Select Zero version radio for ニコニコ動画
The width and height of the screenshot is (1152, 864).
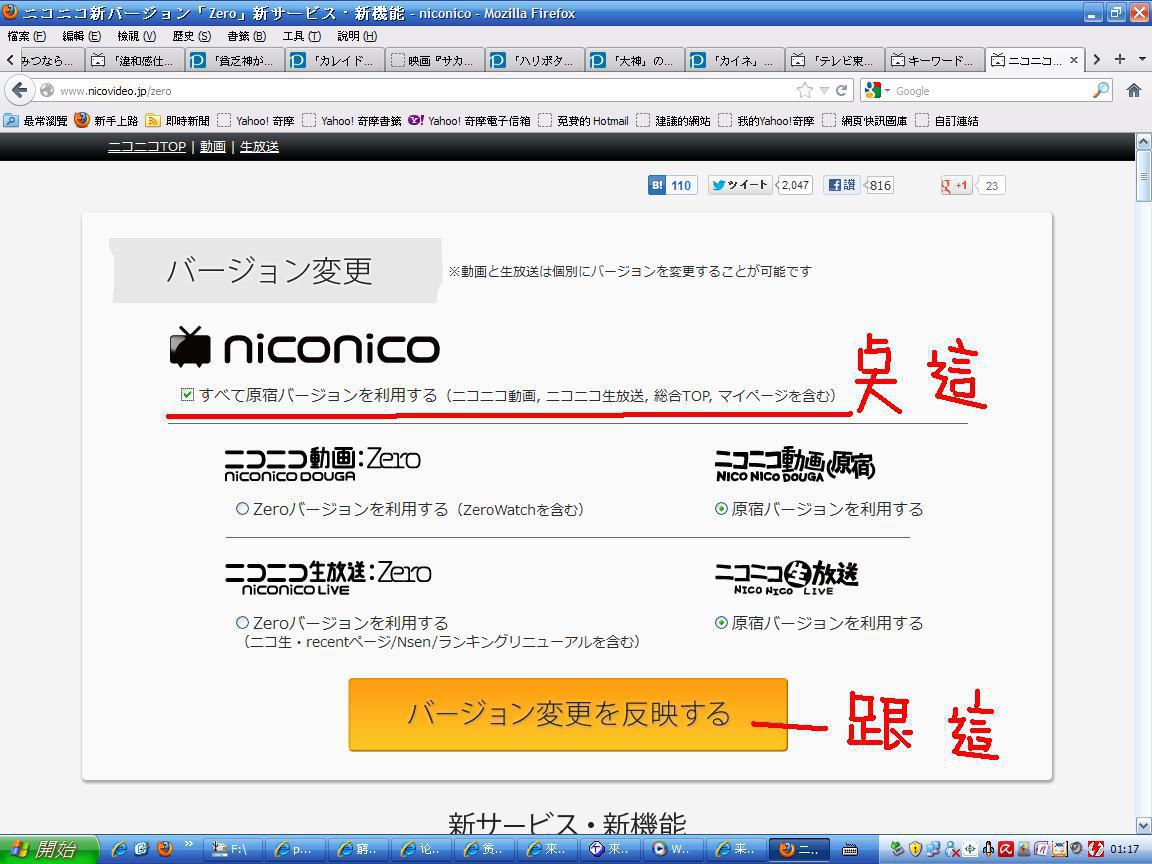[x=242, y=509]
